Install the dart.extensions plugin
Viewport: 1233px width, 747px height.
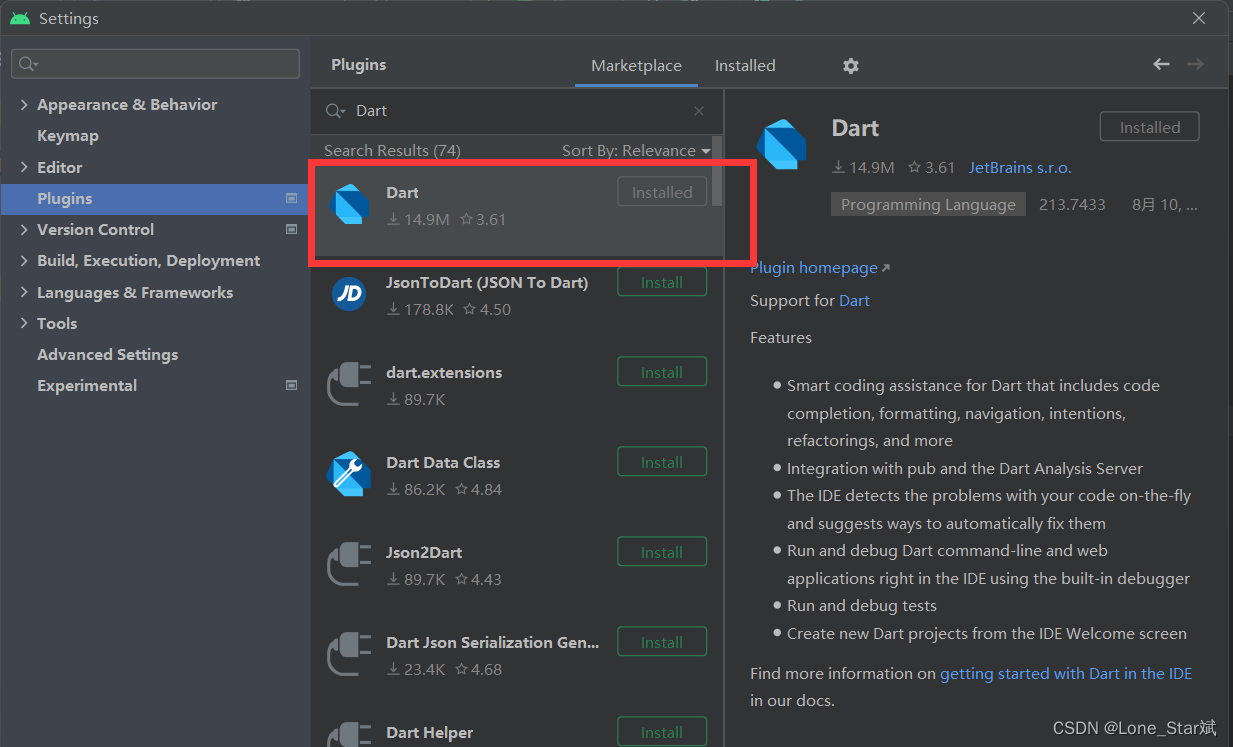[x=662, y=372]
